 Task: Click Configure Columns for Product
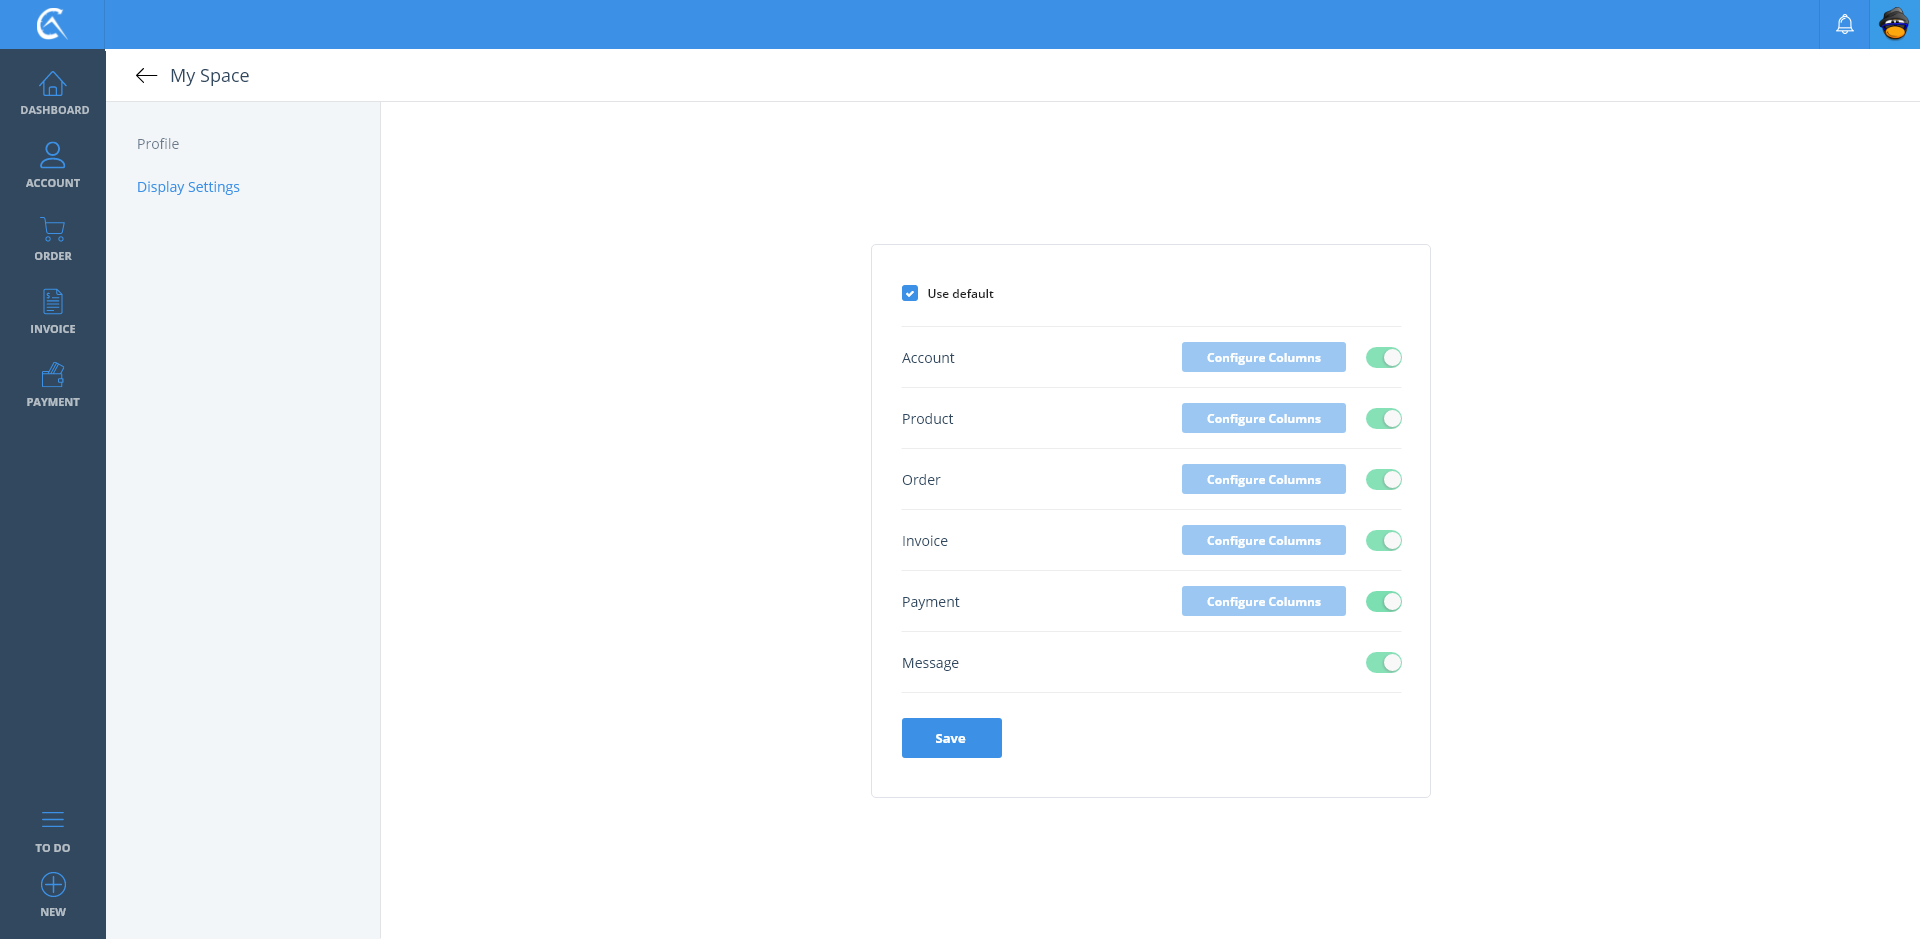[1263, 419]
